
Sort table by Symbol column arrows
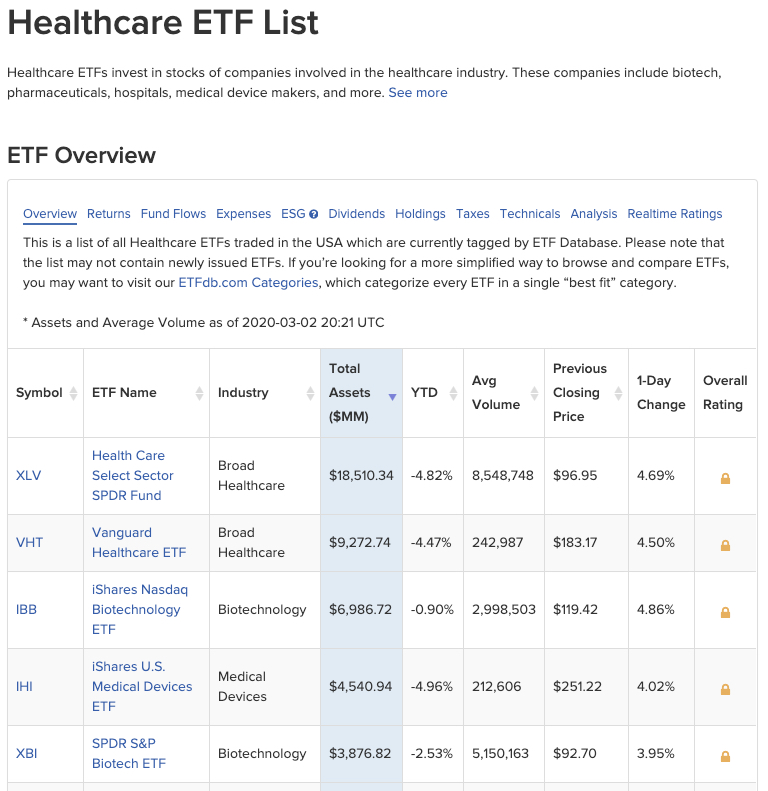[x=73, y=393]
